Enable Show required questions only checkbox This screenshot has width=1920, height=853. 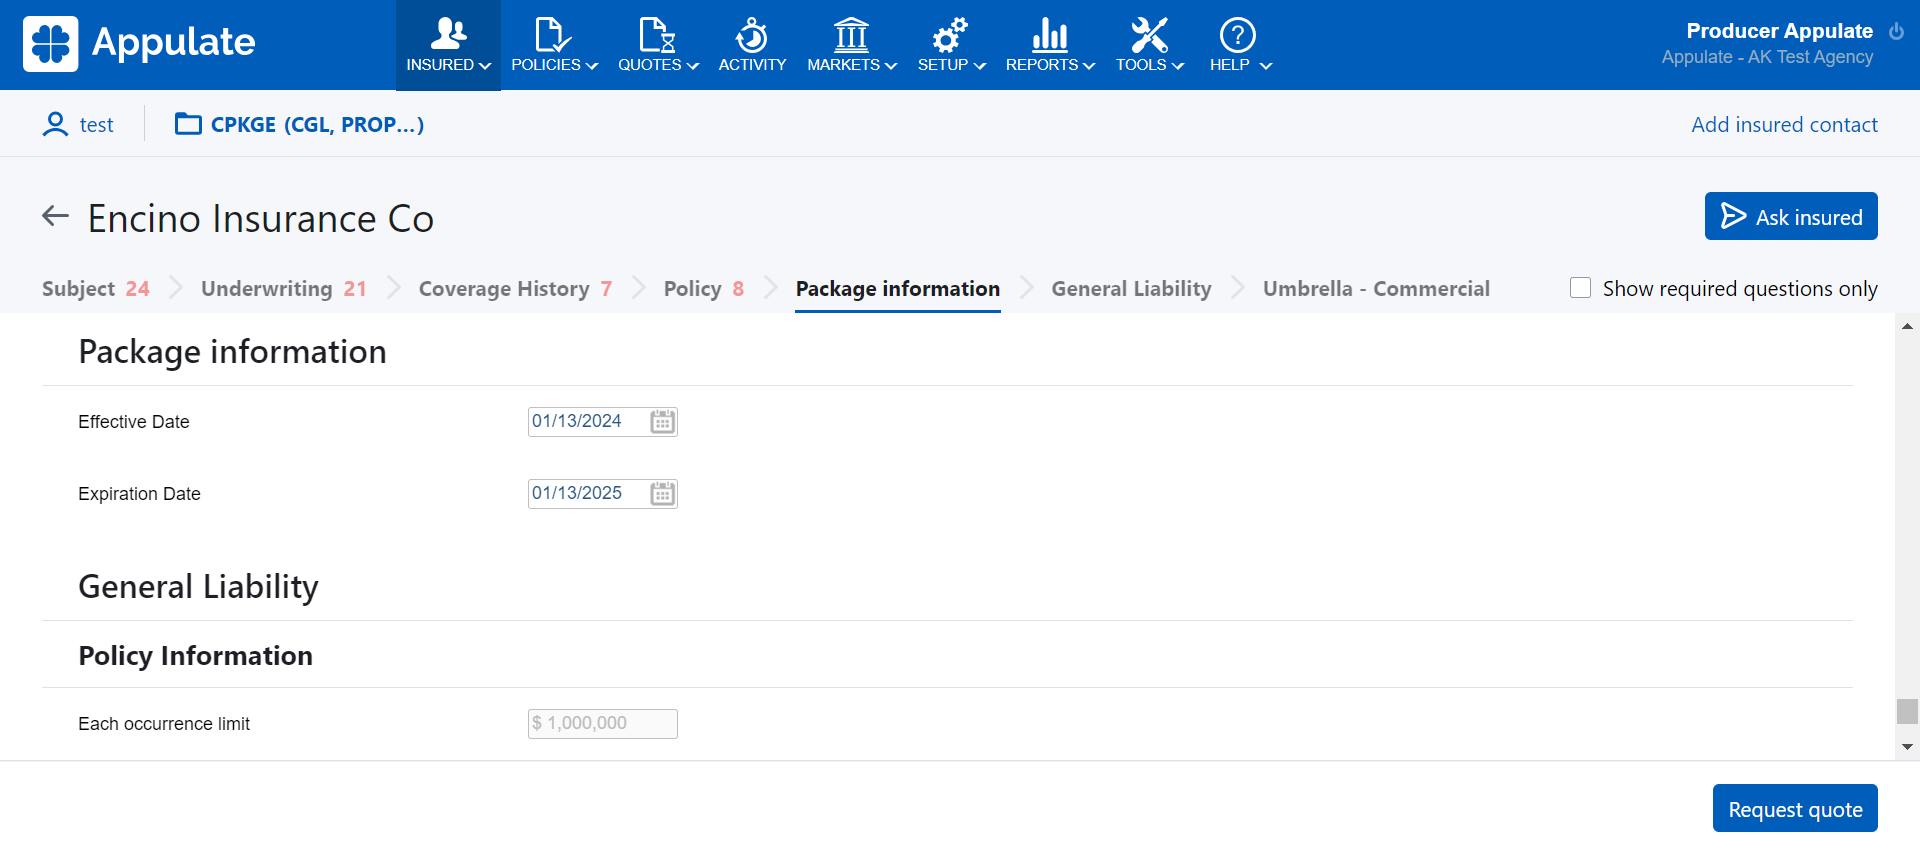click(x=1580, y=288)
